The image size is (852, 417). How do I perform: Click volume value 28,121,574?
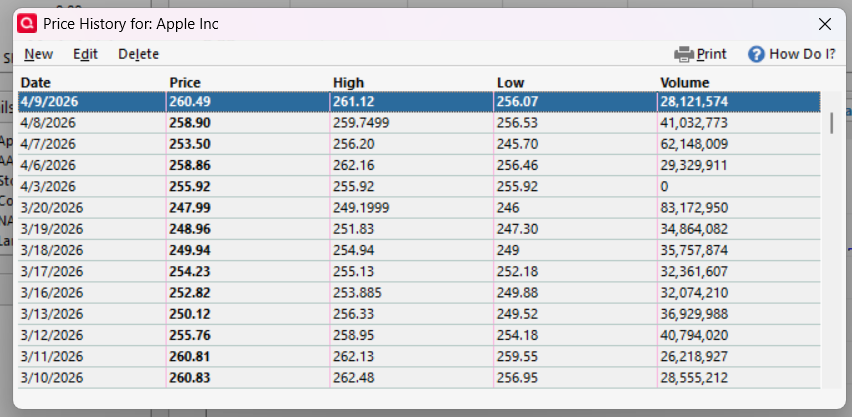click(x=694, y=102)
